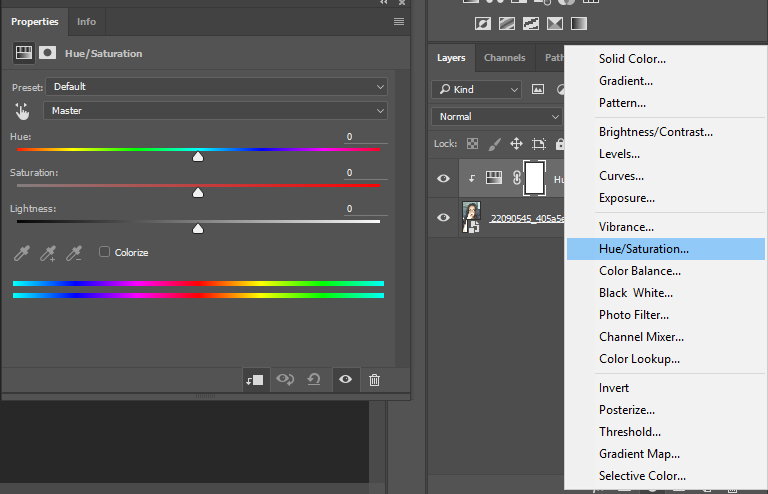Screen dimensions: 768x494
Task: Choose Threshold... from the menu
Action: click(x=666, y=432)
